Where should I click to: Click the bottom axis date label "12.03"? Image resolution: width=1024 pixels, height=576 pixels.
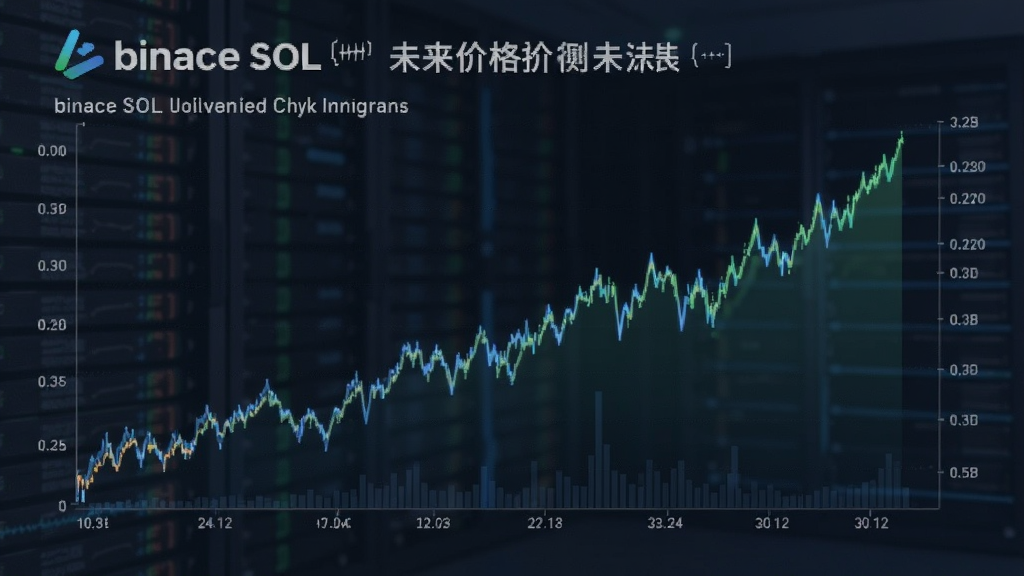[x=433, y=523]
